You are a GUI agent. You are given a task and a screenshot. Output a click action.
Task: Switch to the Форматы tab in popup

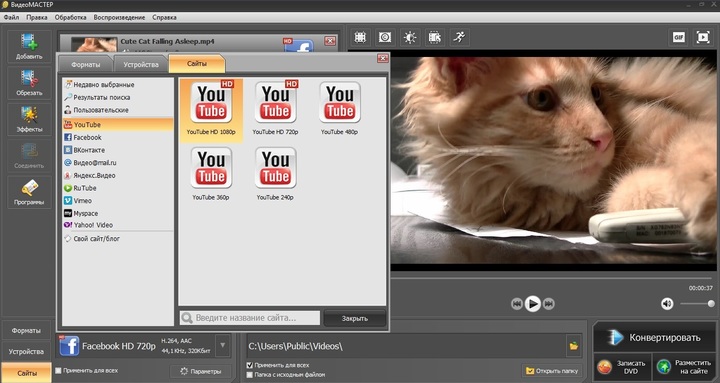point(85,65)
